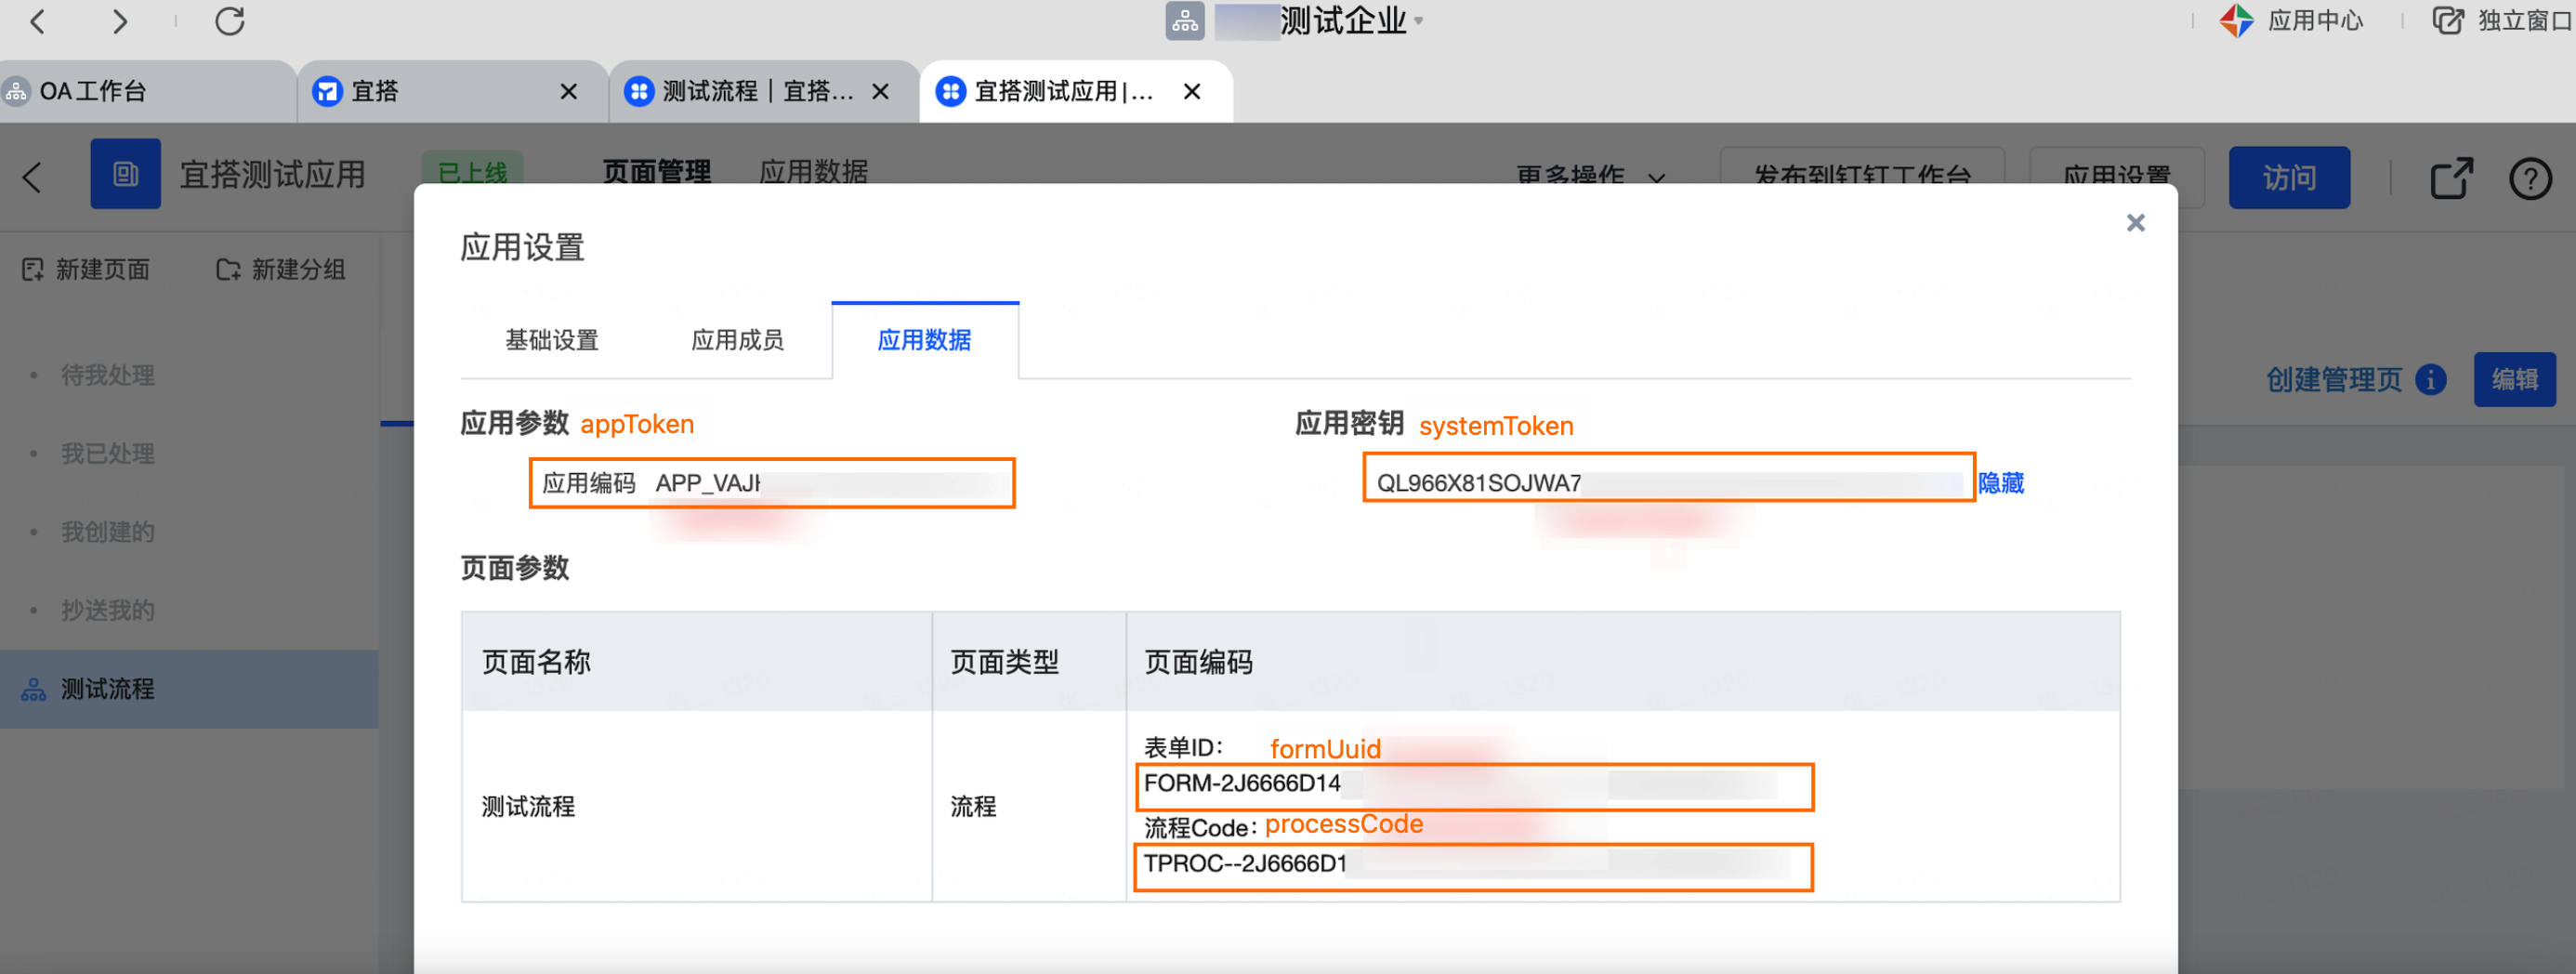Click the back chevron beside the app icon

coord(32,178)
